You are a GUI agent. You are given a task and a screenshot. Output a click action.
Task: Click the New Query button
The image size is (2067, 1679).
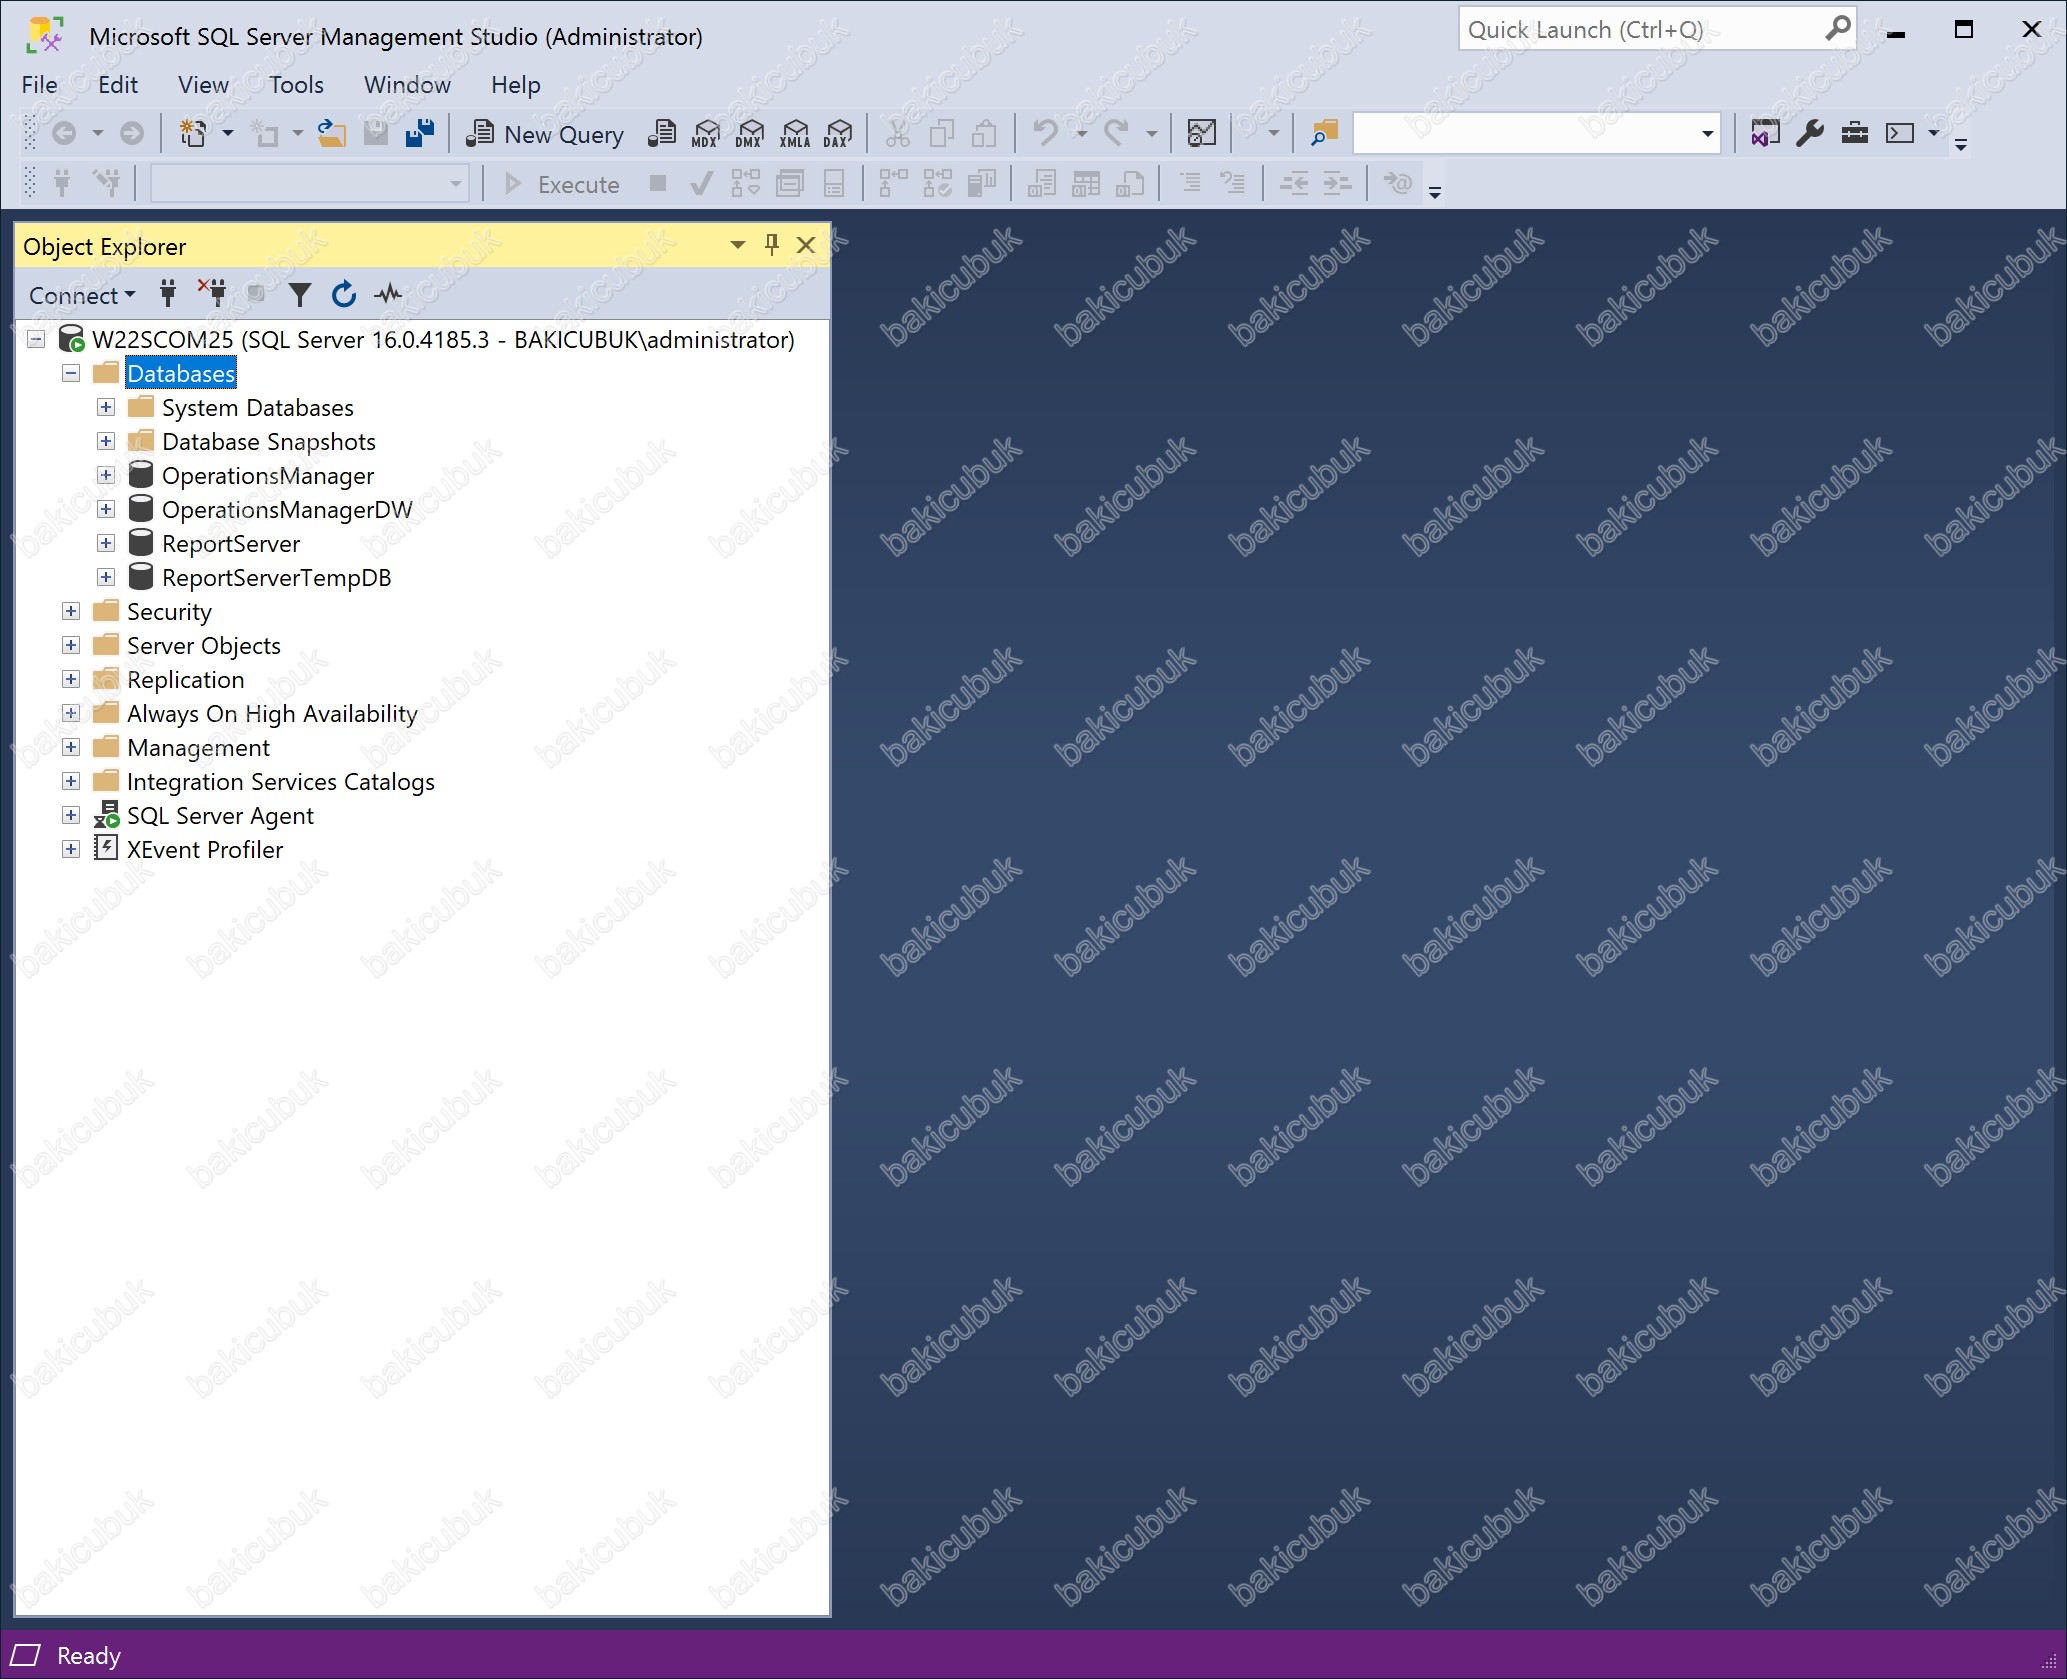coord(545,134)
